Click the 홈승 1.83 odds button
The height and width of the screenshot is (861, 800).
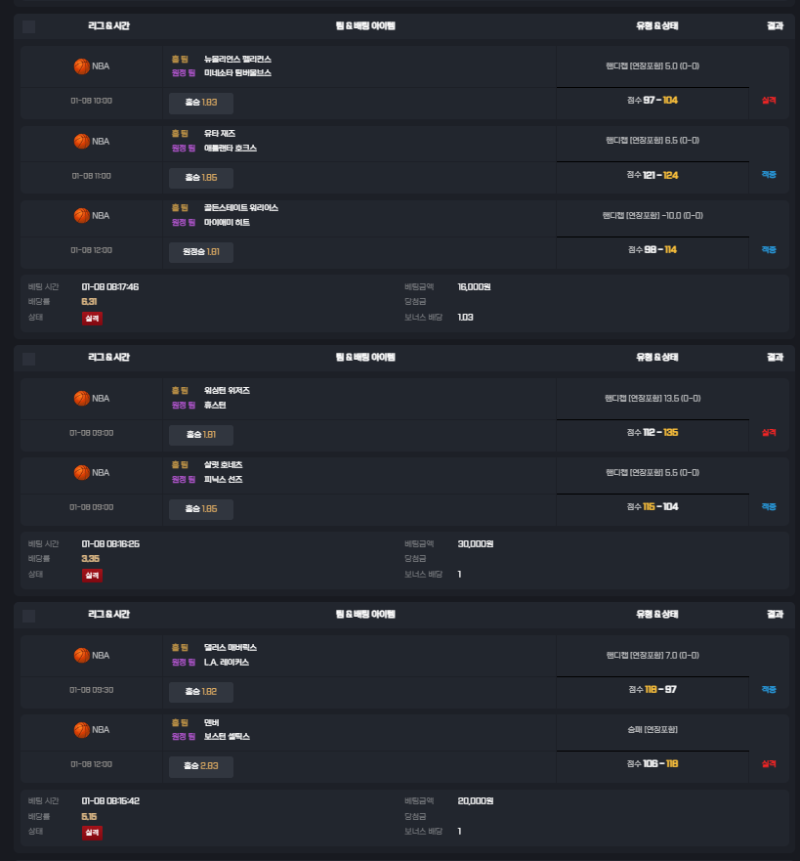[x=201, y=103]
